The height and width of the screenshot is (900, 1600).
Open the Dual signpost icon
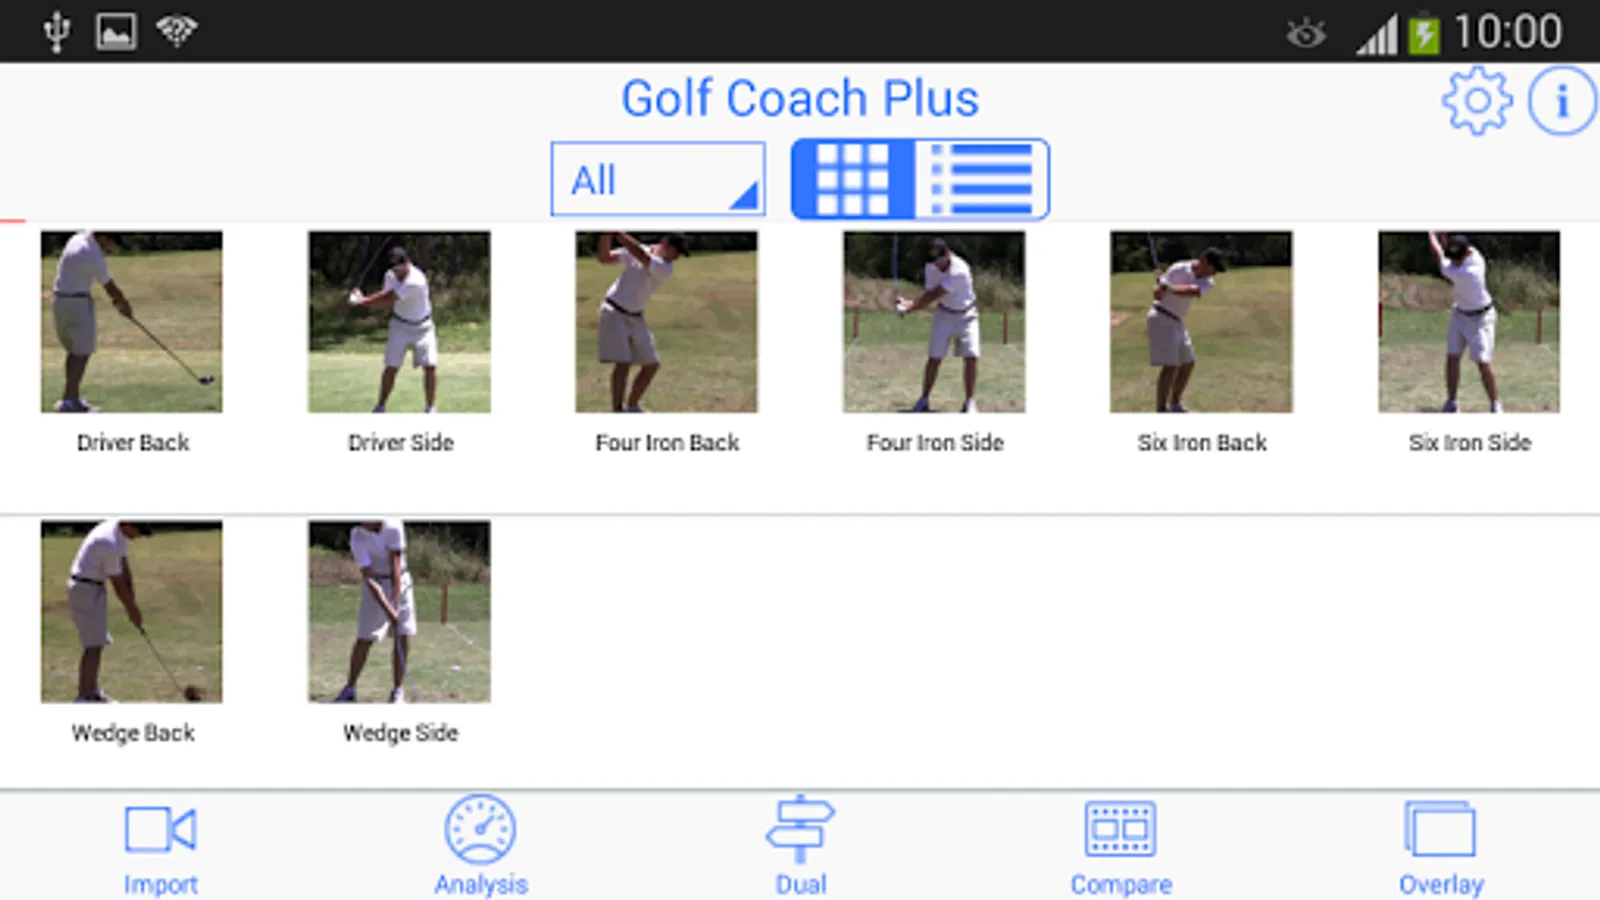pyautogui.click(x=800, y=829)
